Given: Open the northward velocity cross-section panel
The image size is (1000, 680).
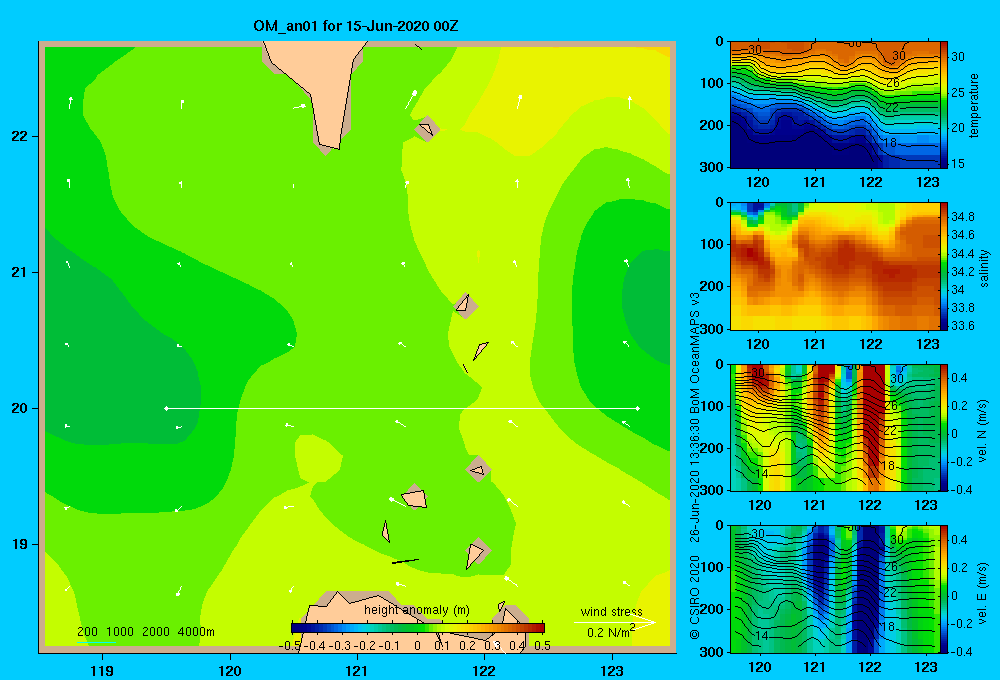Looking at the screenshot, I should click(x=835, y=427).
